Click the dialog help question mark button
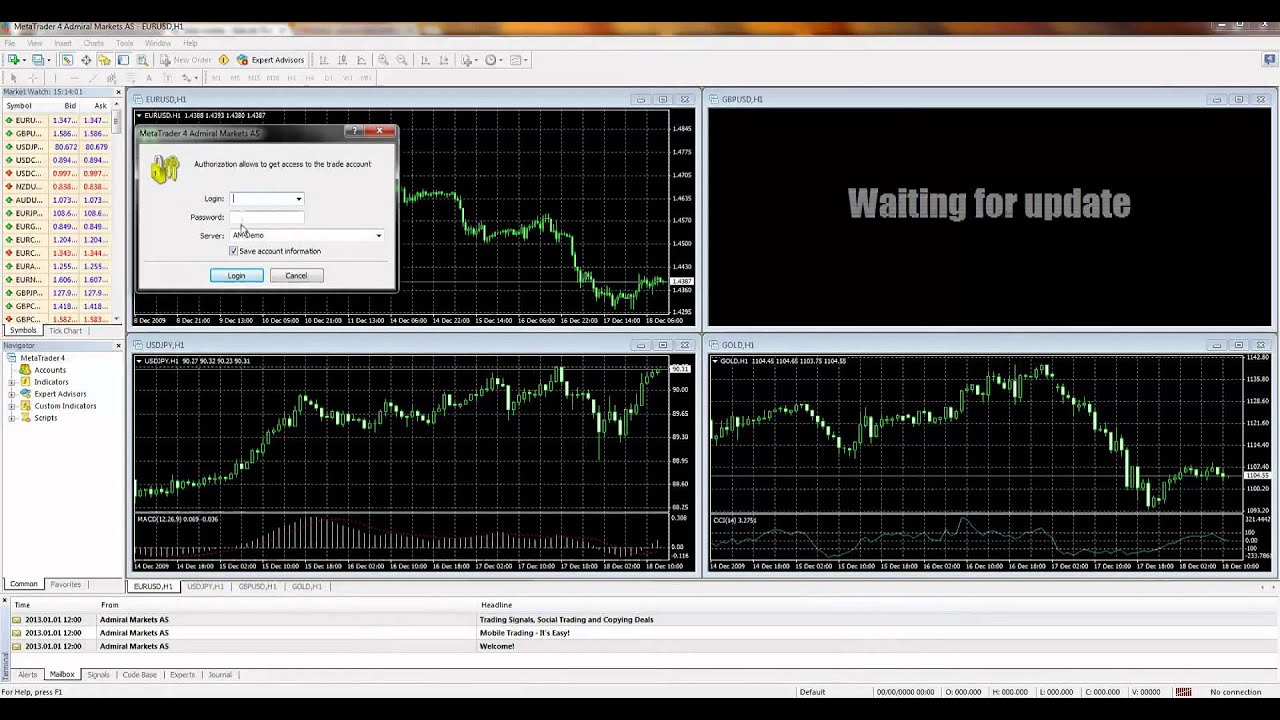The image size is (1280, 720). pos(353,131)
